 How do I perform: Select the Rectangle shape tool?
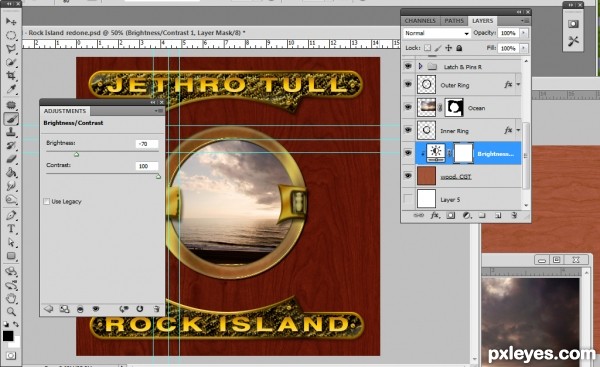pyautogui.click(x=11, y=256)
